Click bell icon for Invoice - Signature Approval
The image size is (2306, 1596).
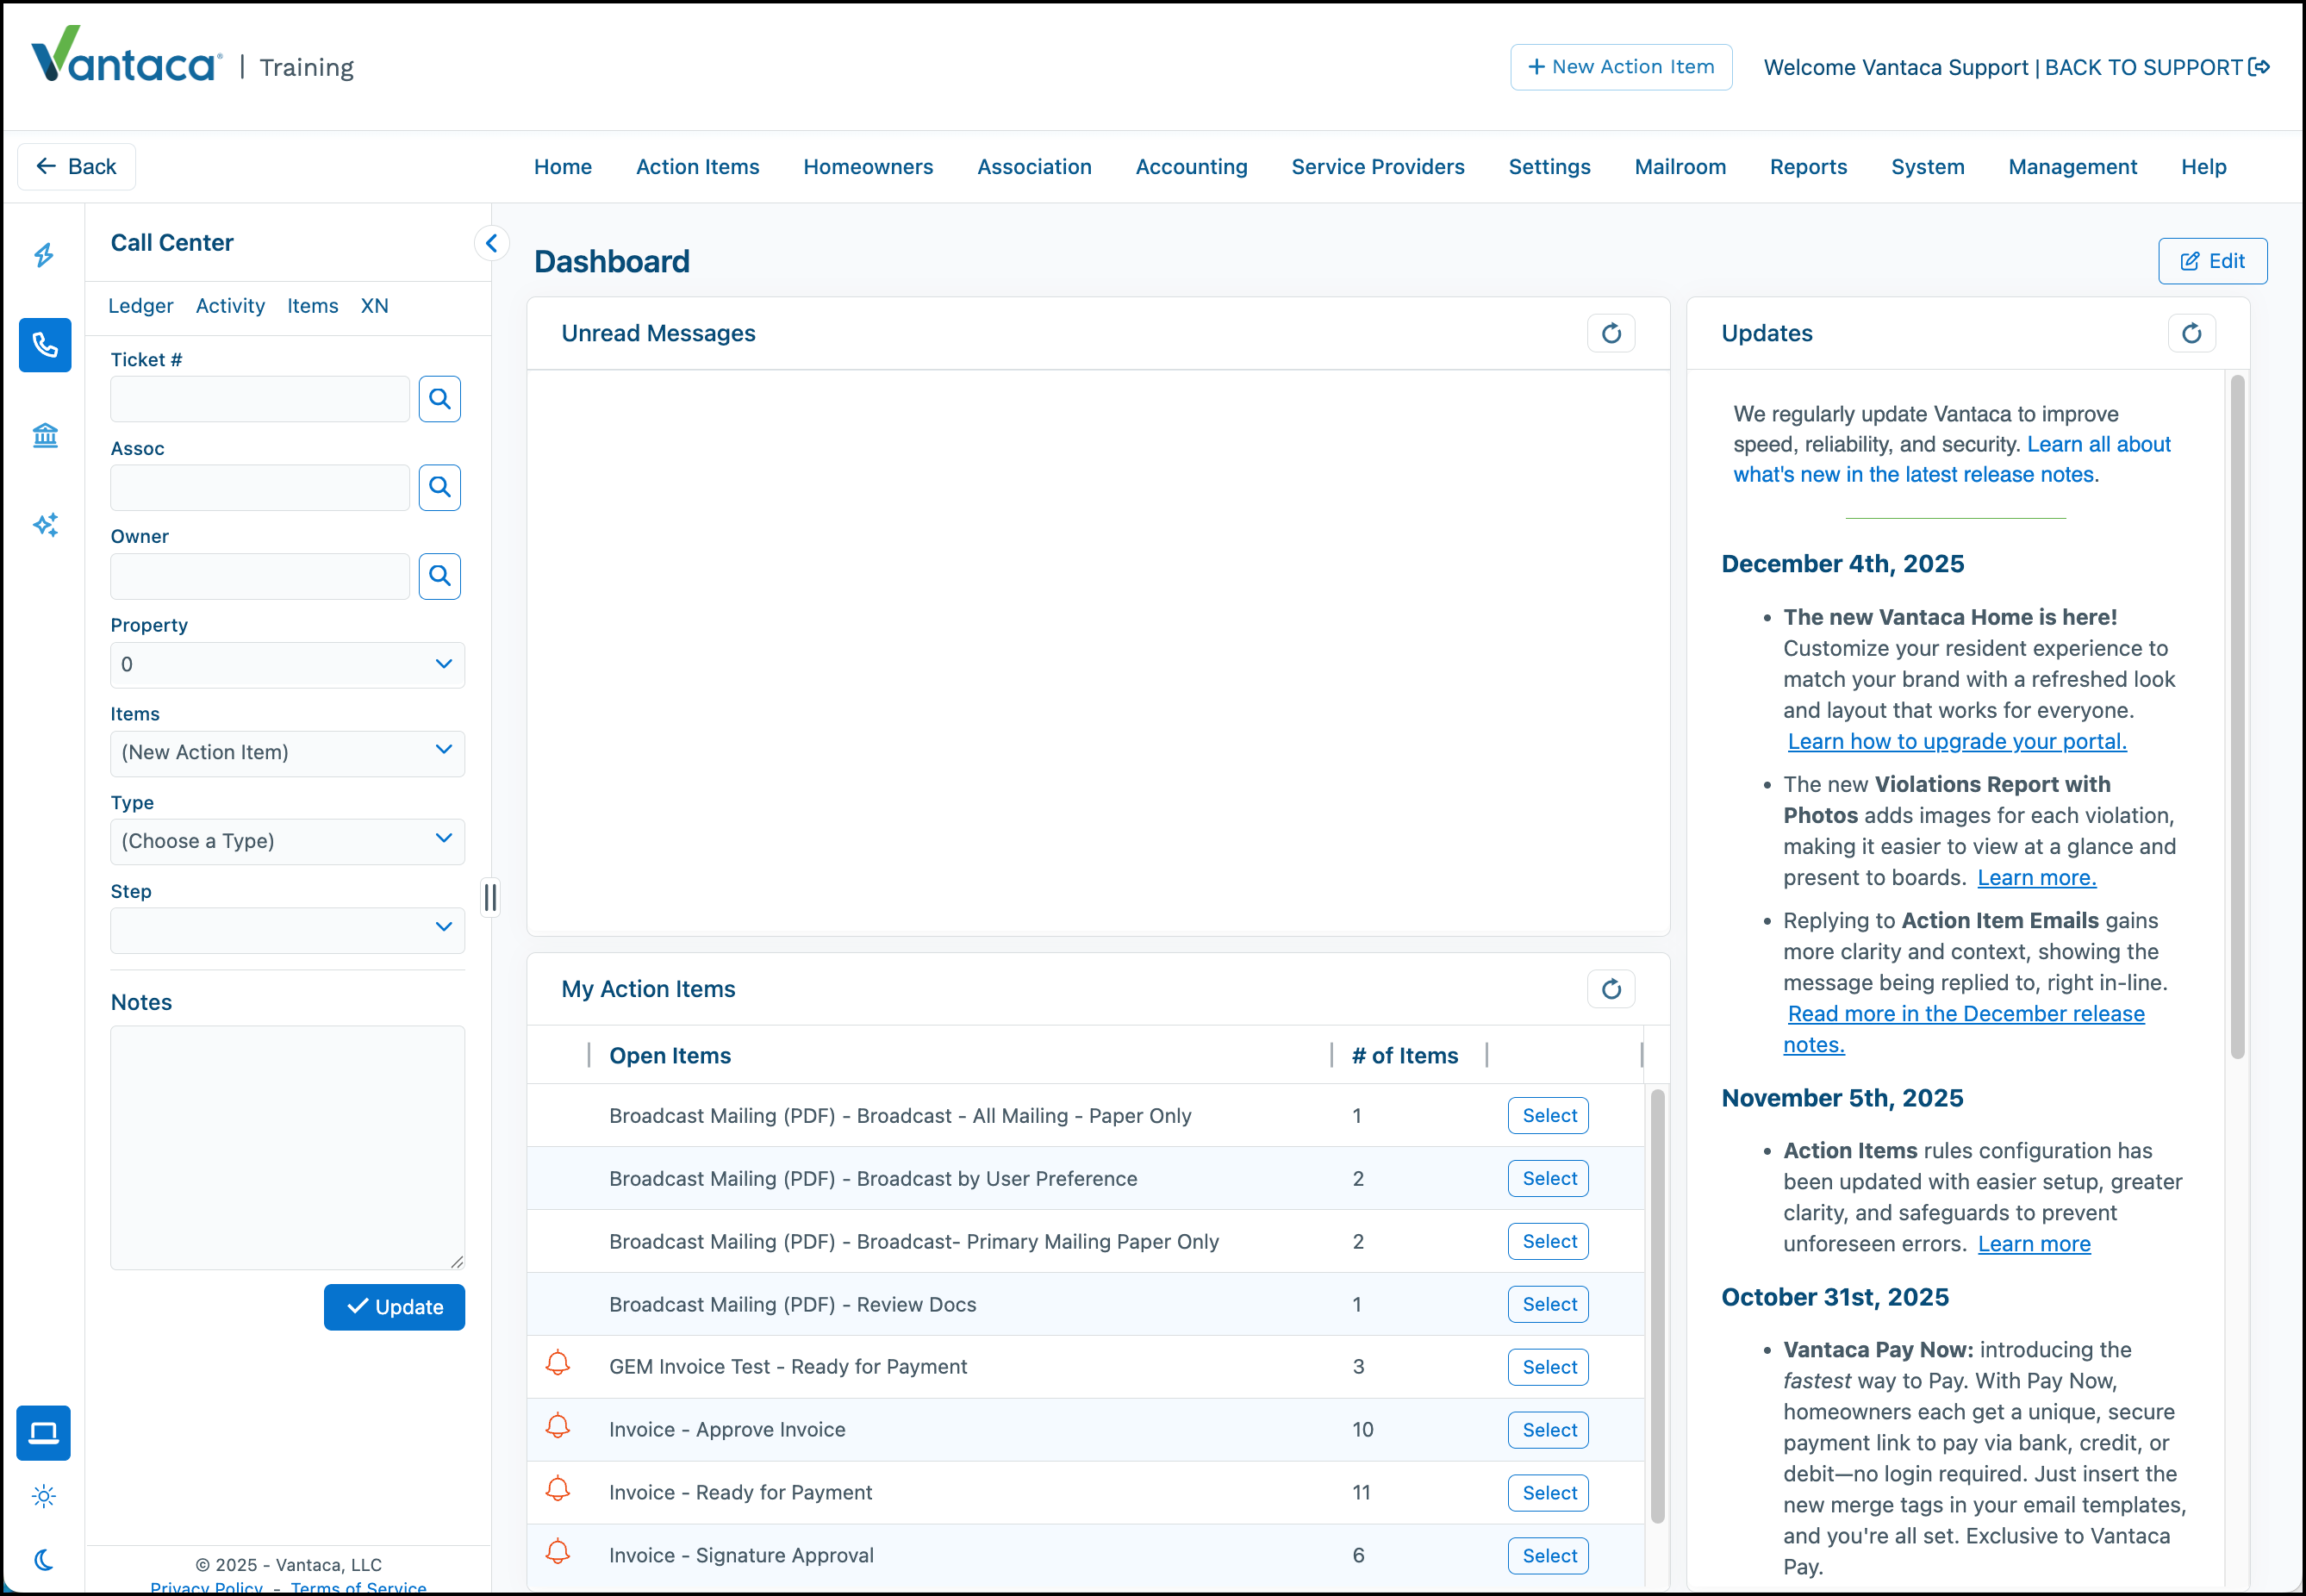click(558, 1552)
